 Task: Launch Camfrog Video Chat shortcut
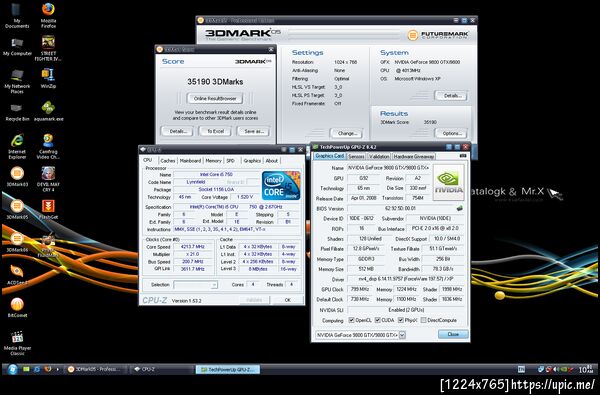[x=48, y=146]
